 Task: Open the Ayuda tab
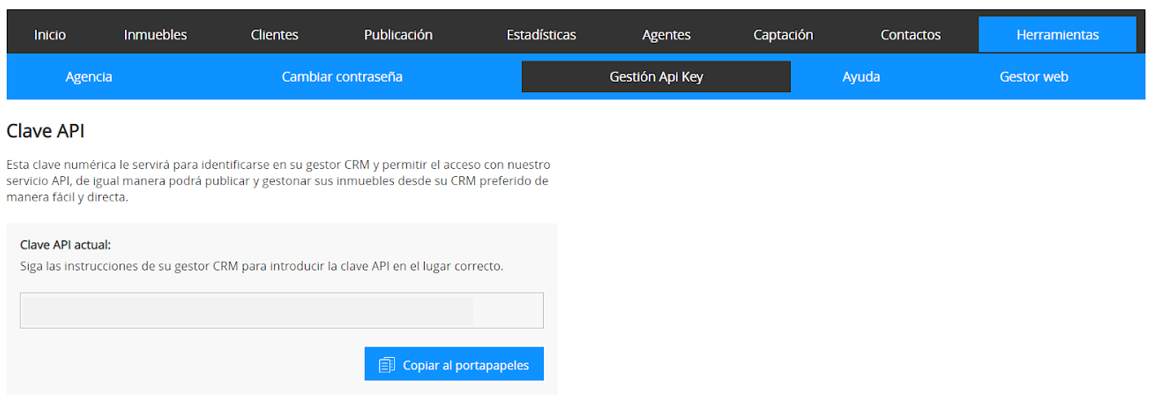click(x=861, y=77)
